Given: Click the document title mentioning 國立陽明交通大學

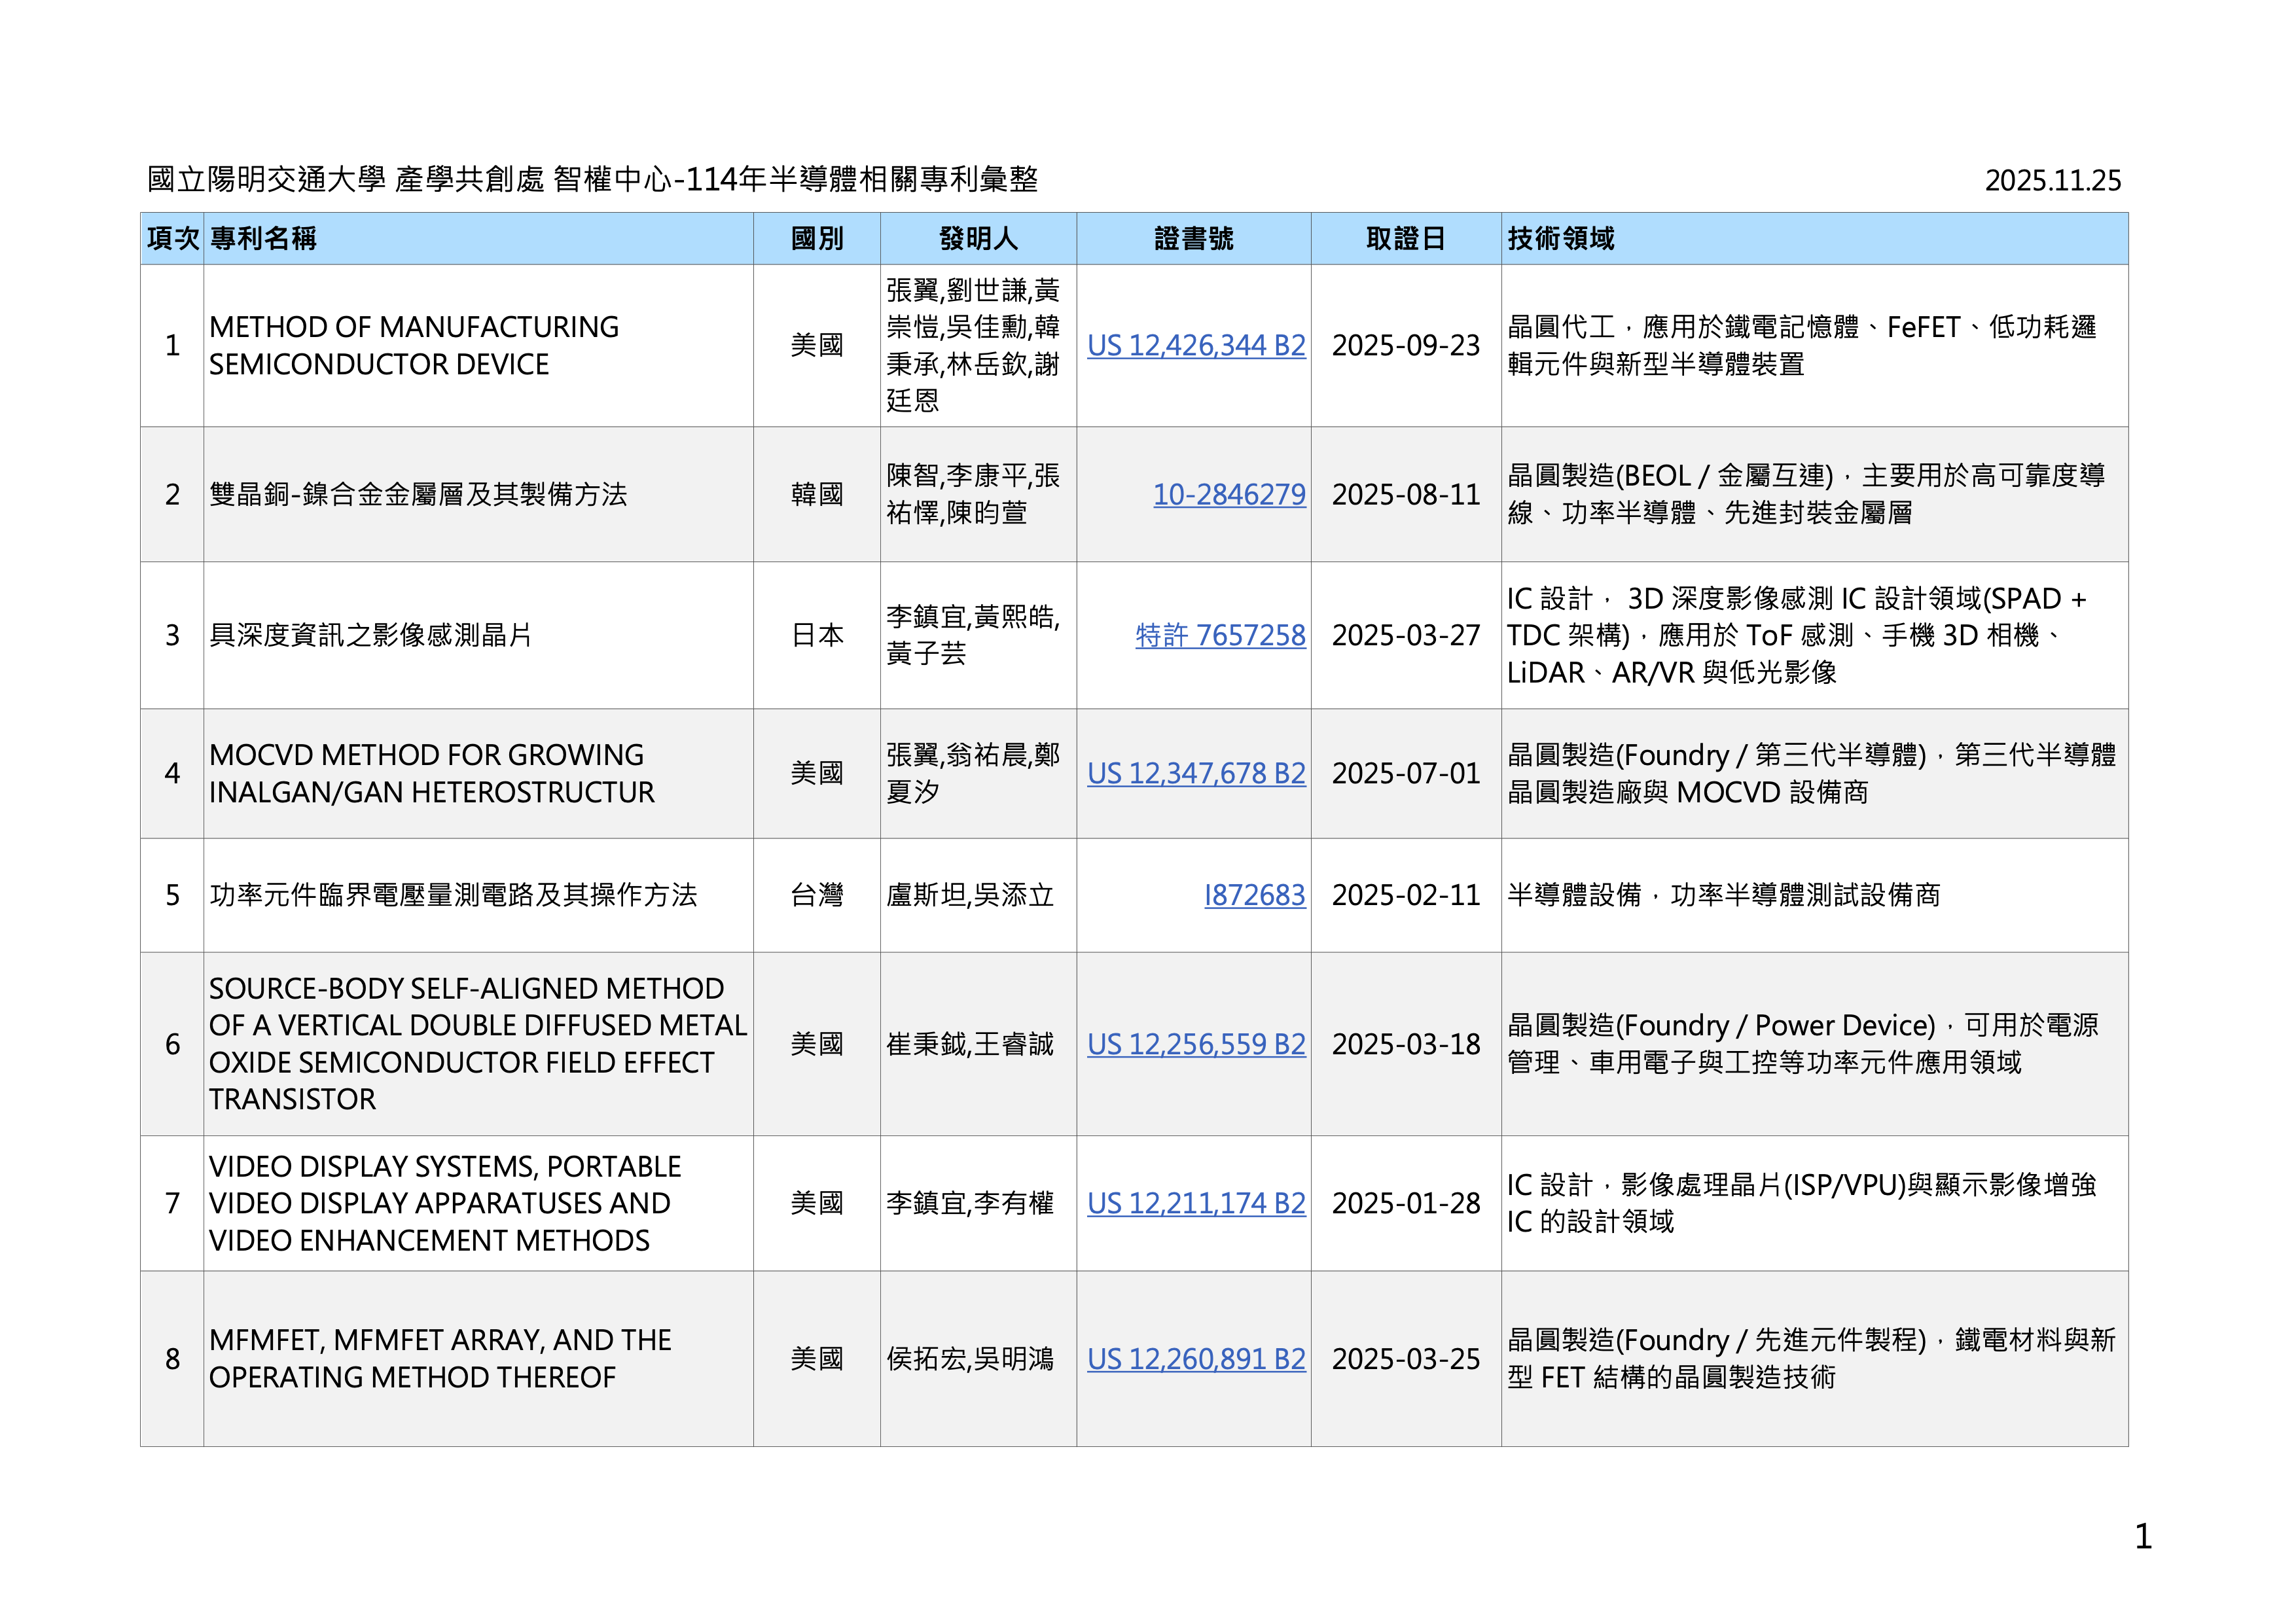Looking at the screenshot, I should pyautogui.click(x=592, y=180).
